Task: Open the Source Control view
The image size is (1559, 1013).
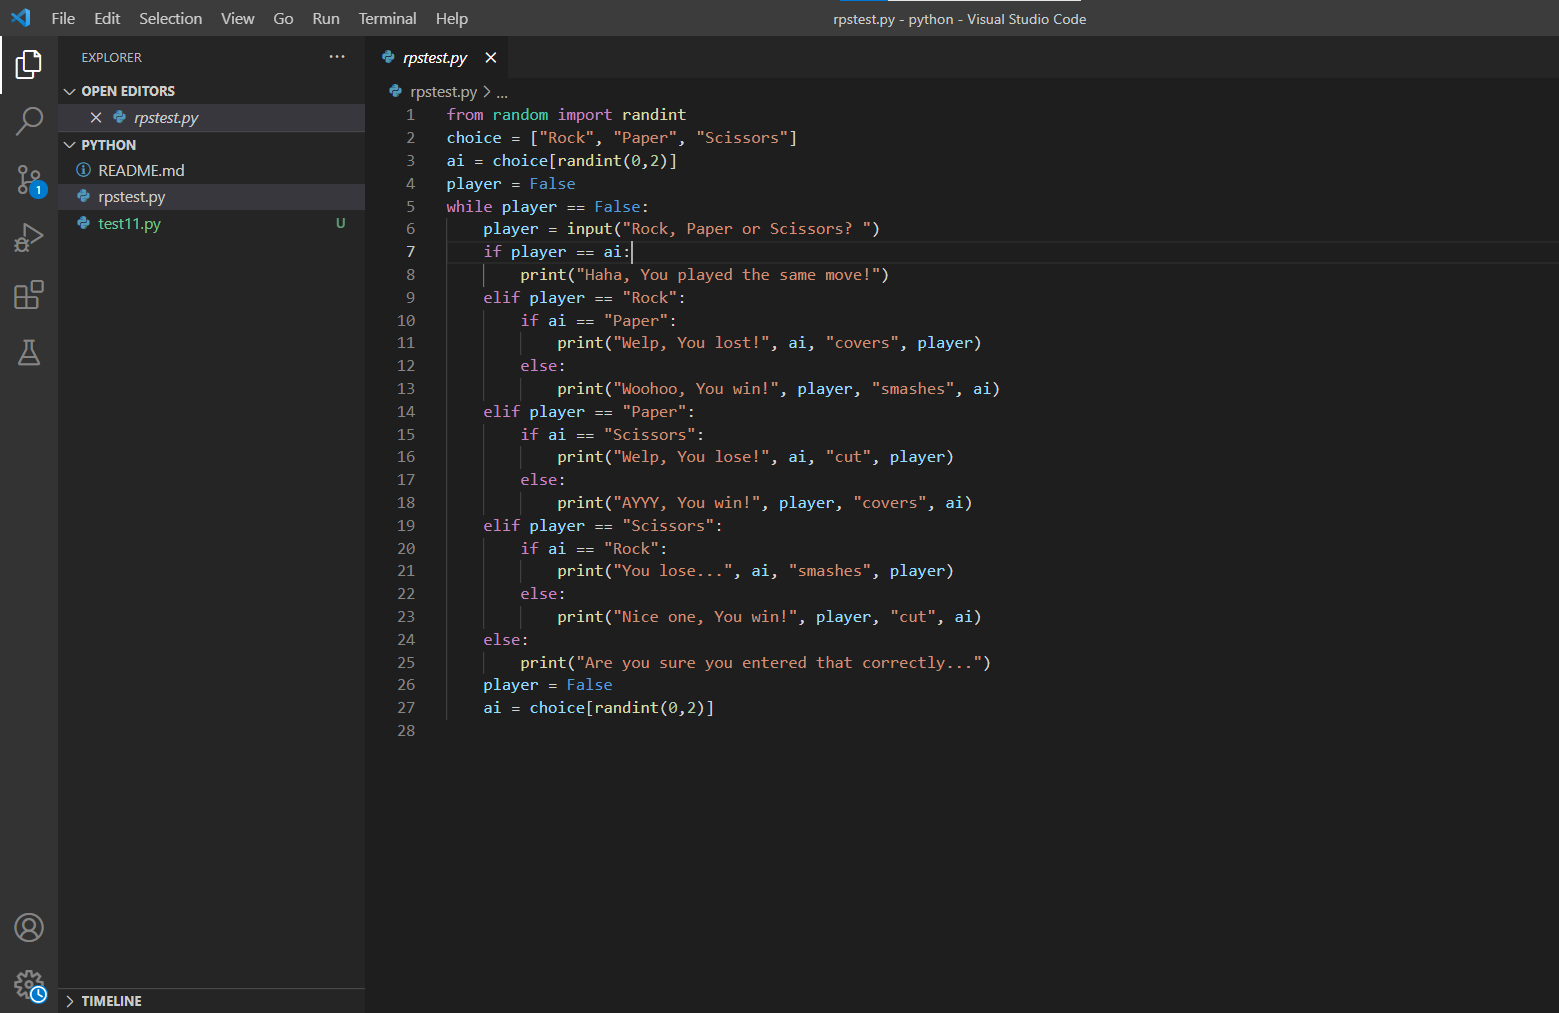Action: (29, 180)
